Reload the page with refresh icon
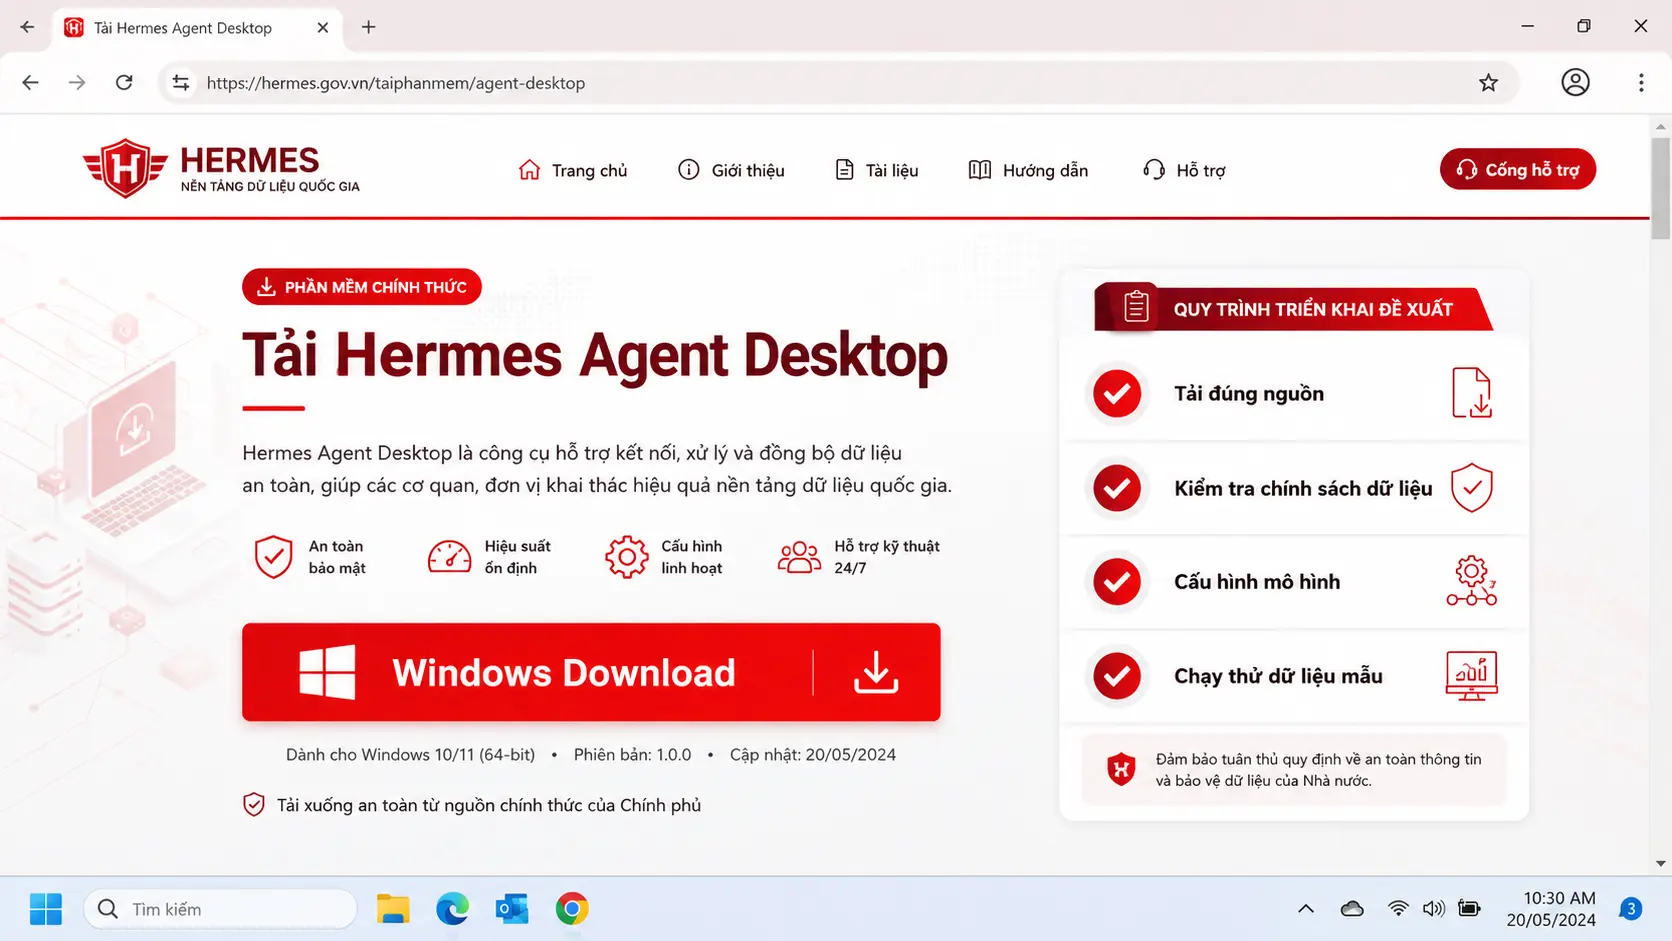The width and height of the screenshot is (1672, 941). 124,83
